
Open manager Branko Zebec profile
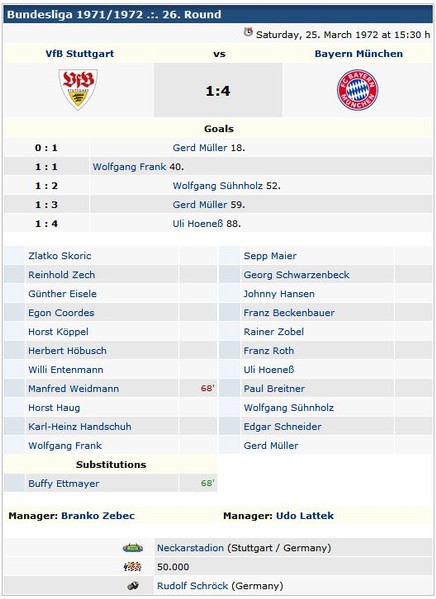tap(98, 516)
